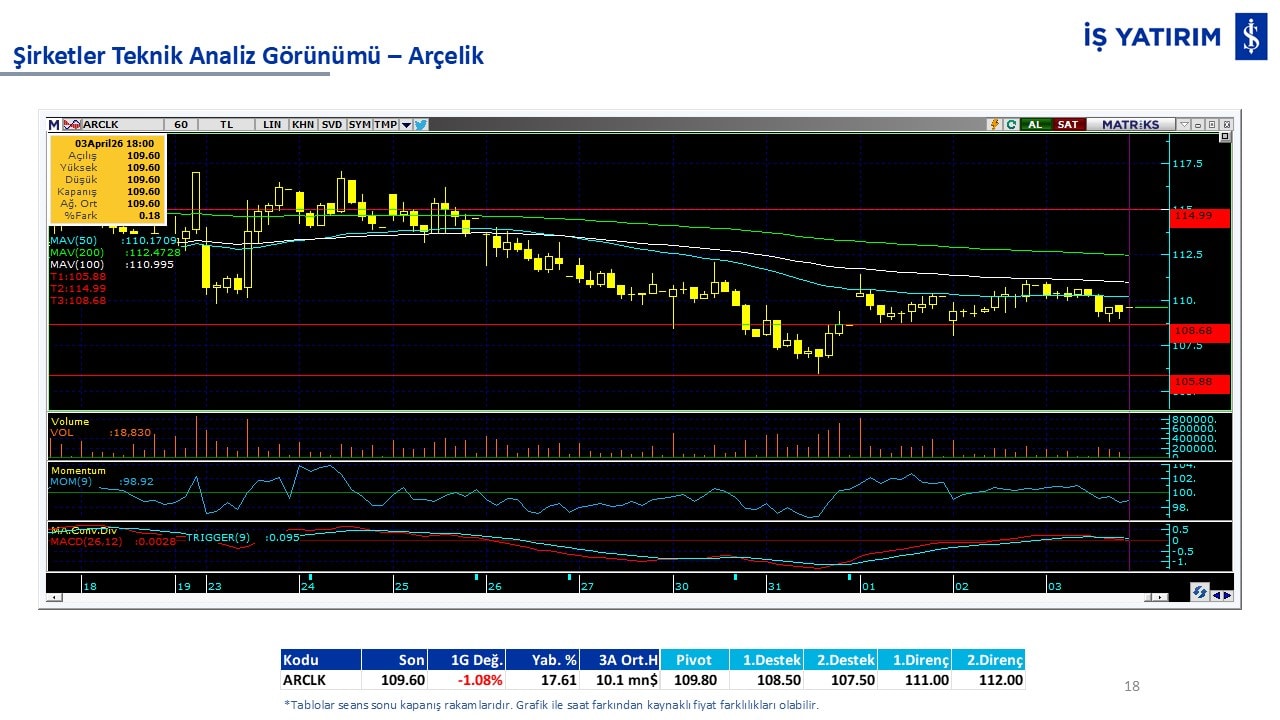Select the TMP toolbar item
1280x720 pixels.
[x=385, y=125]
